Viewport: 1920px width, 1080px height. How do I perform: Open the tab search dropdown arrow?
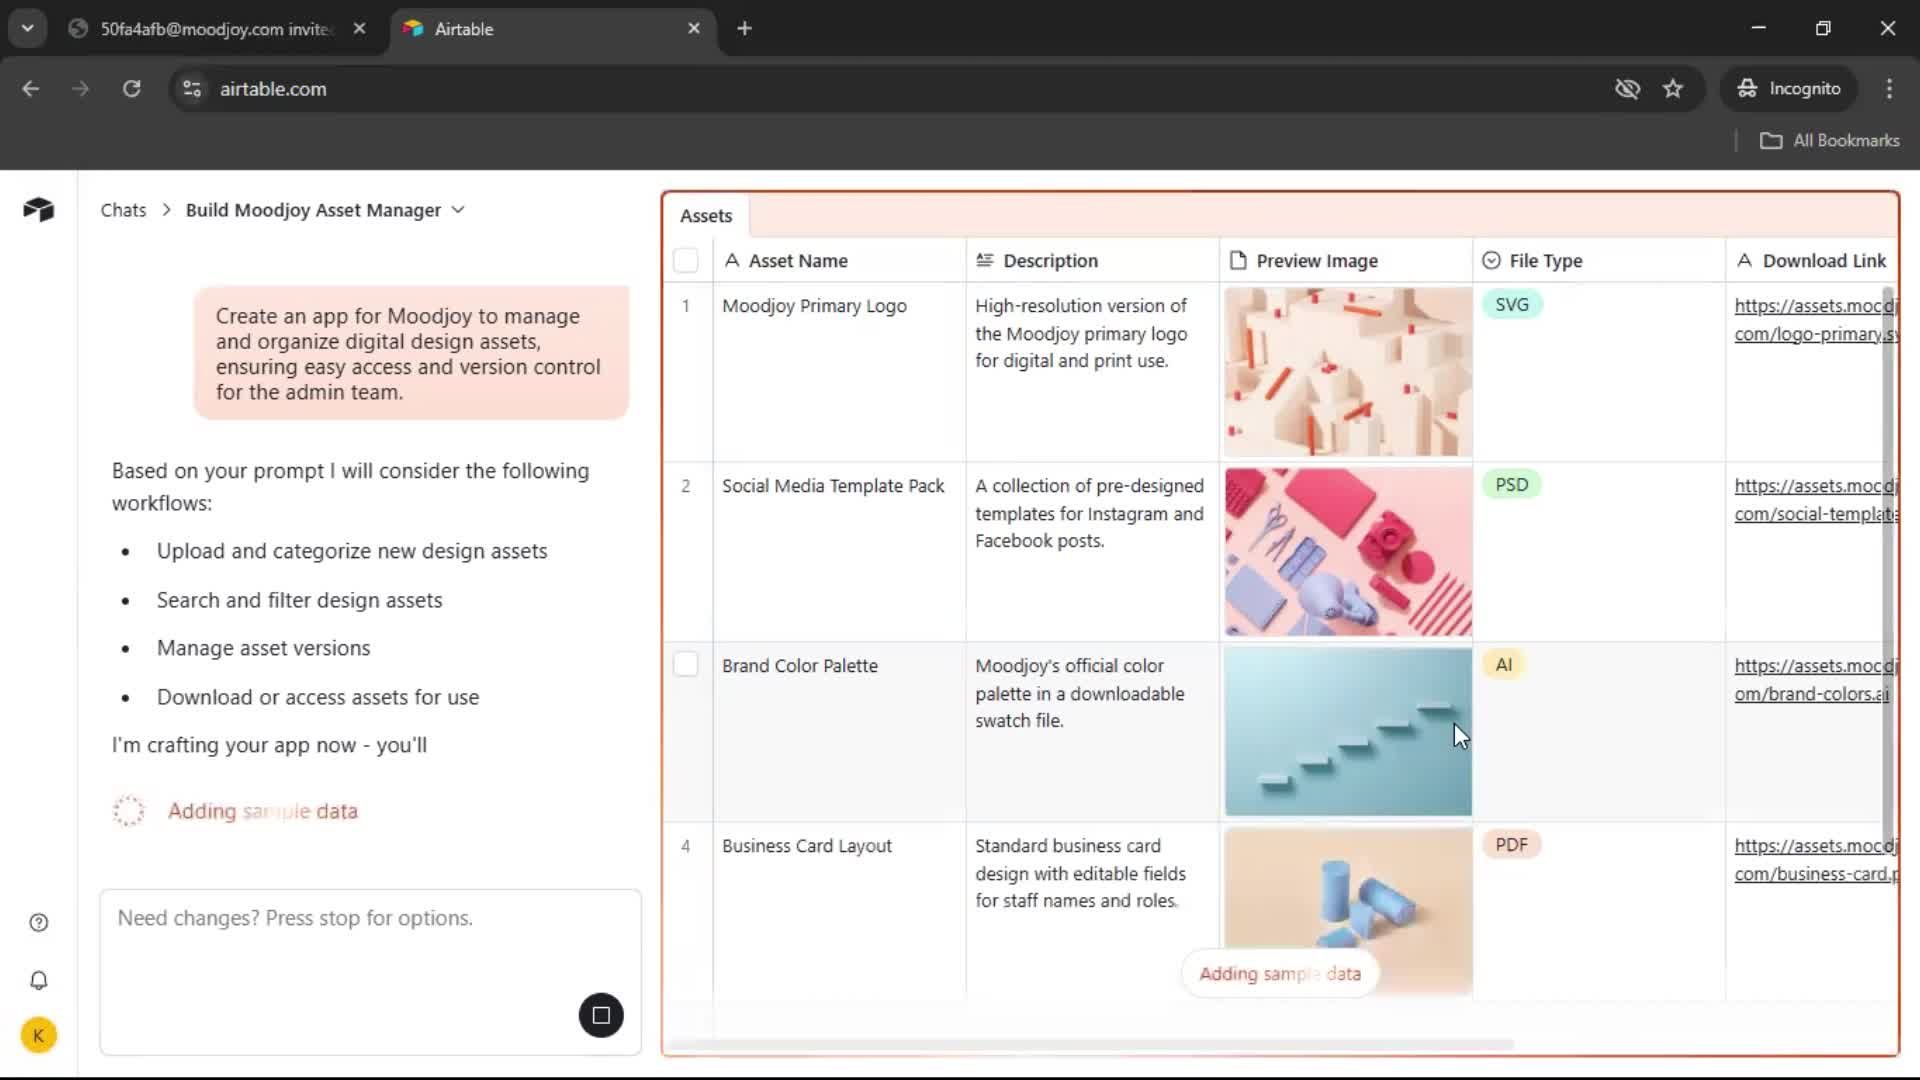click(x=28, y=29)
